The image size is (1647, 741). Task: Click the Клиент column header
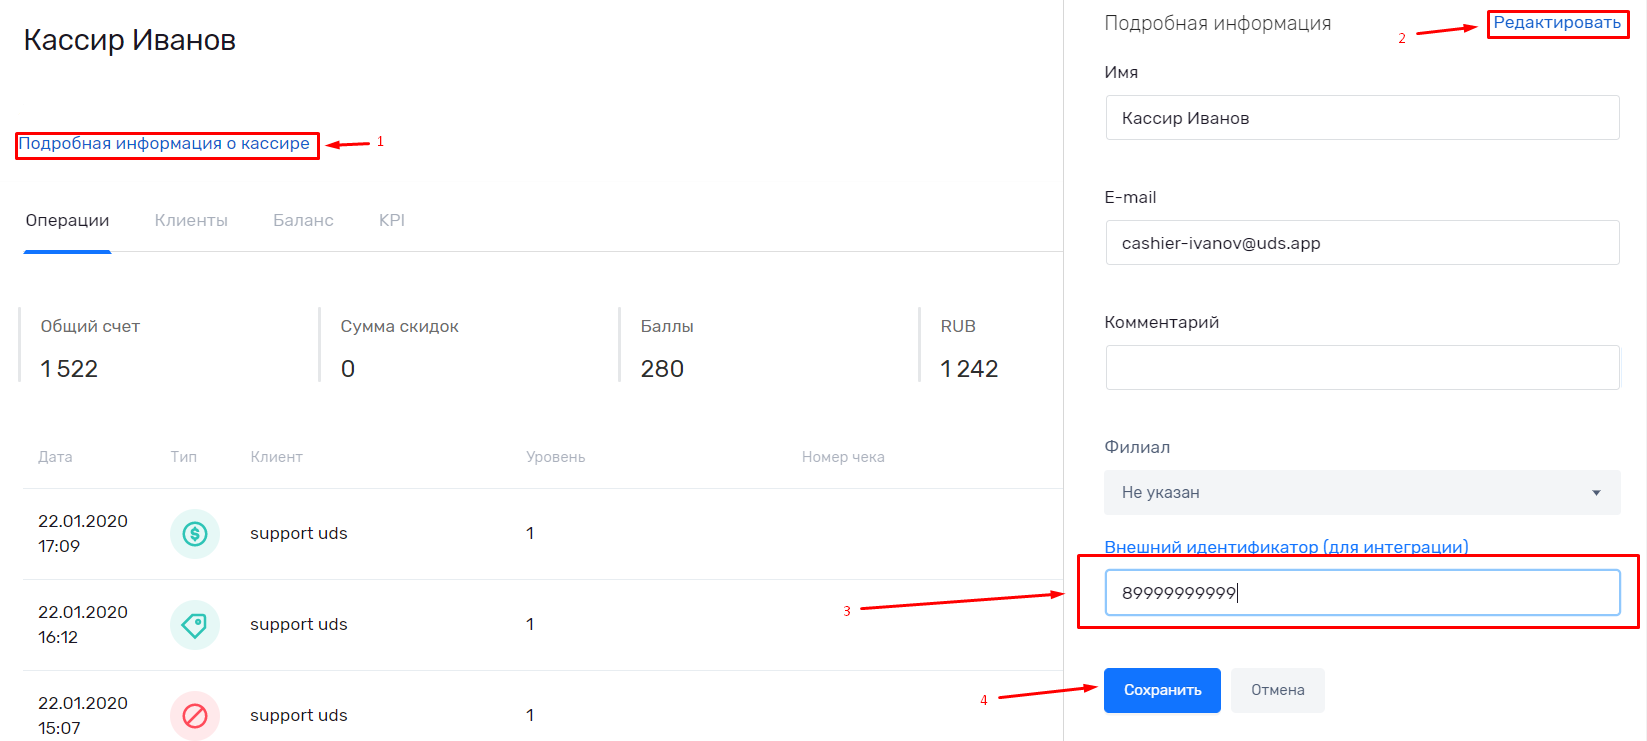[x=276, y=457]
